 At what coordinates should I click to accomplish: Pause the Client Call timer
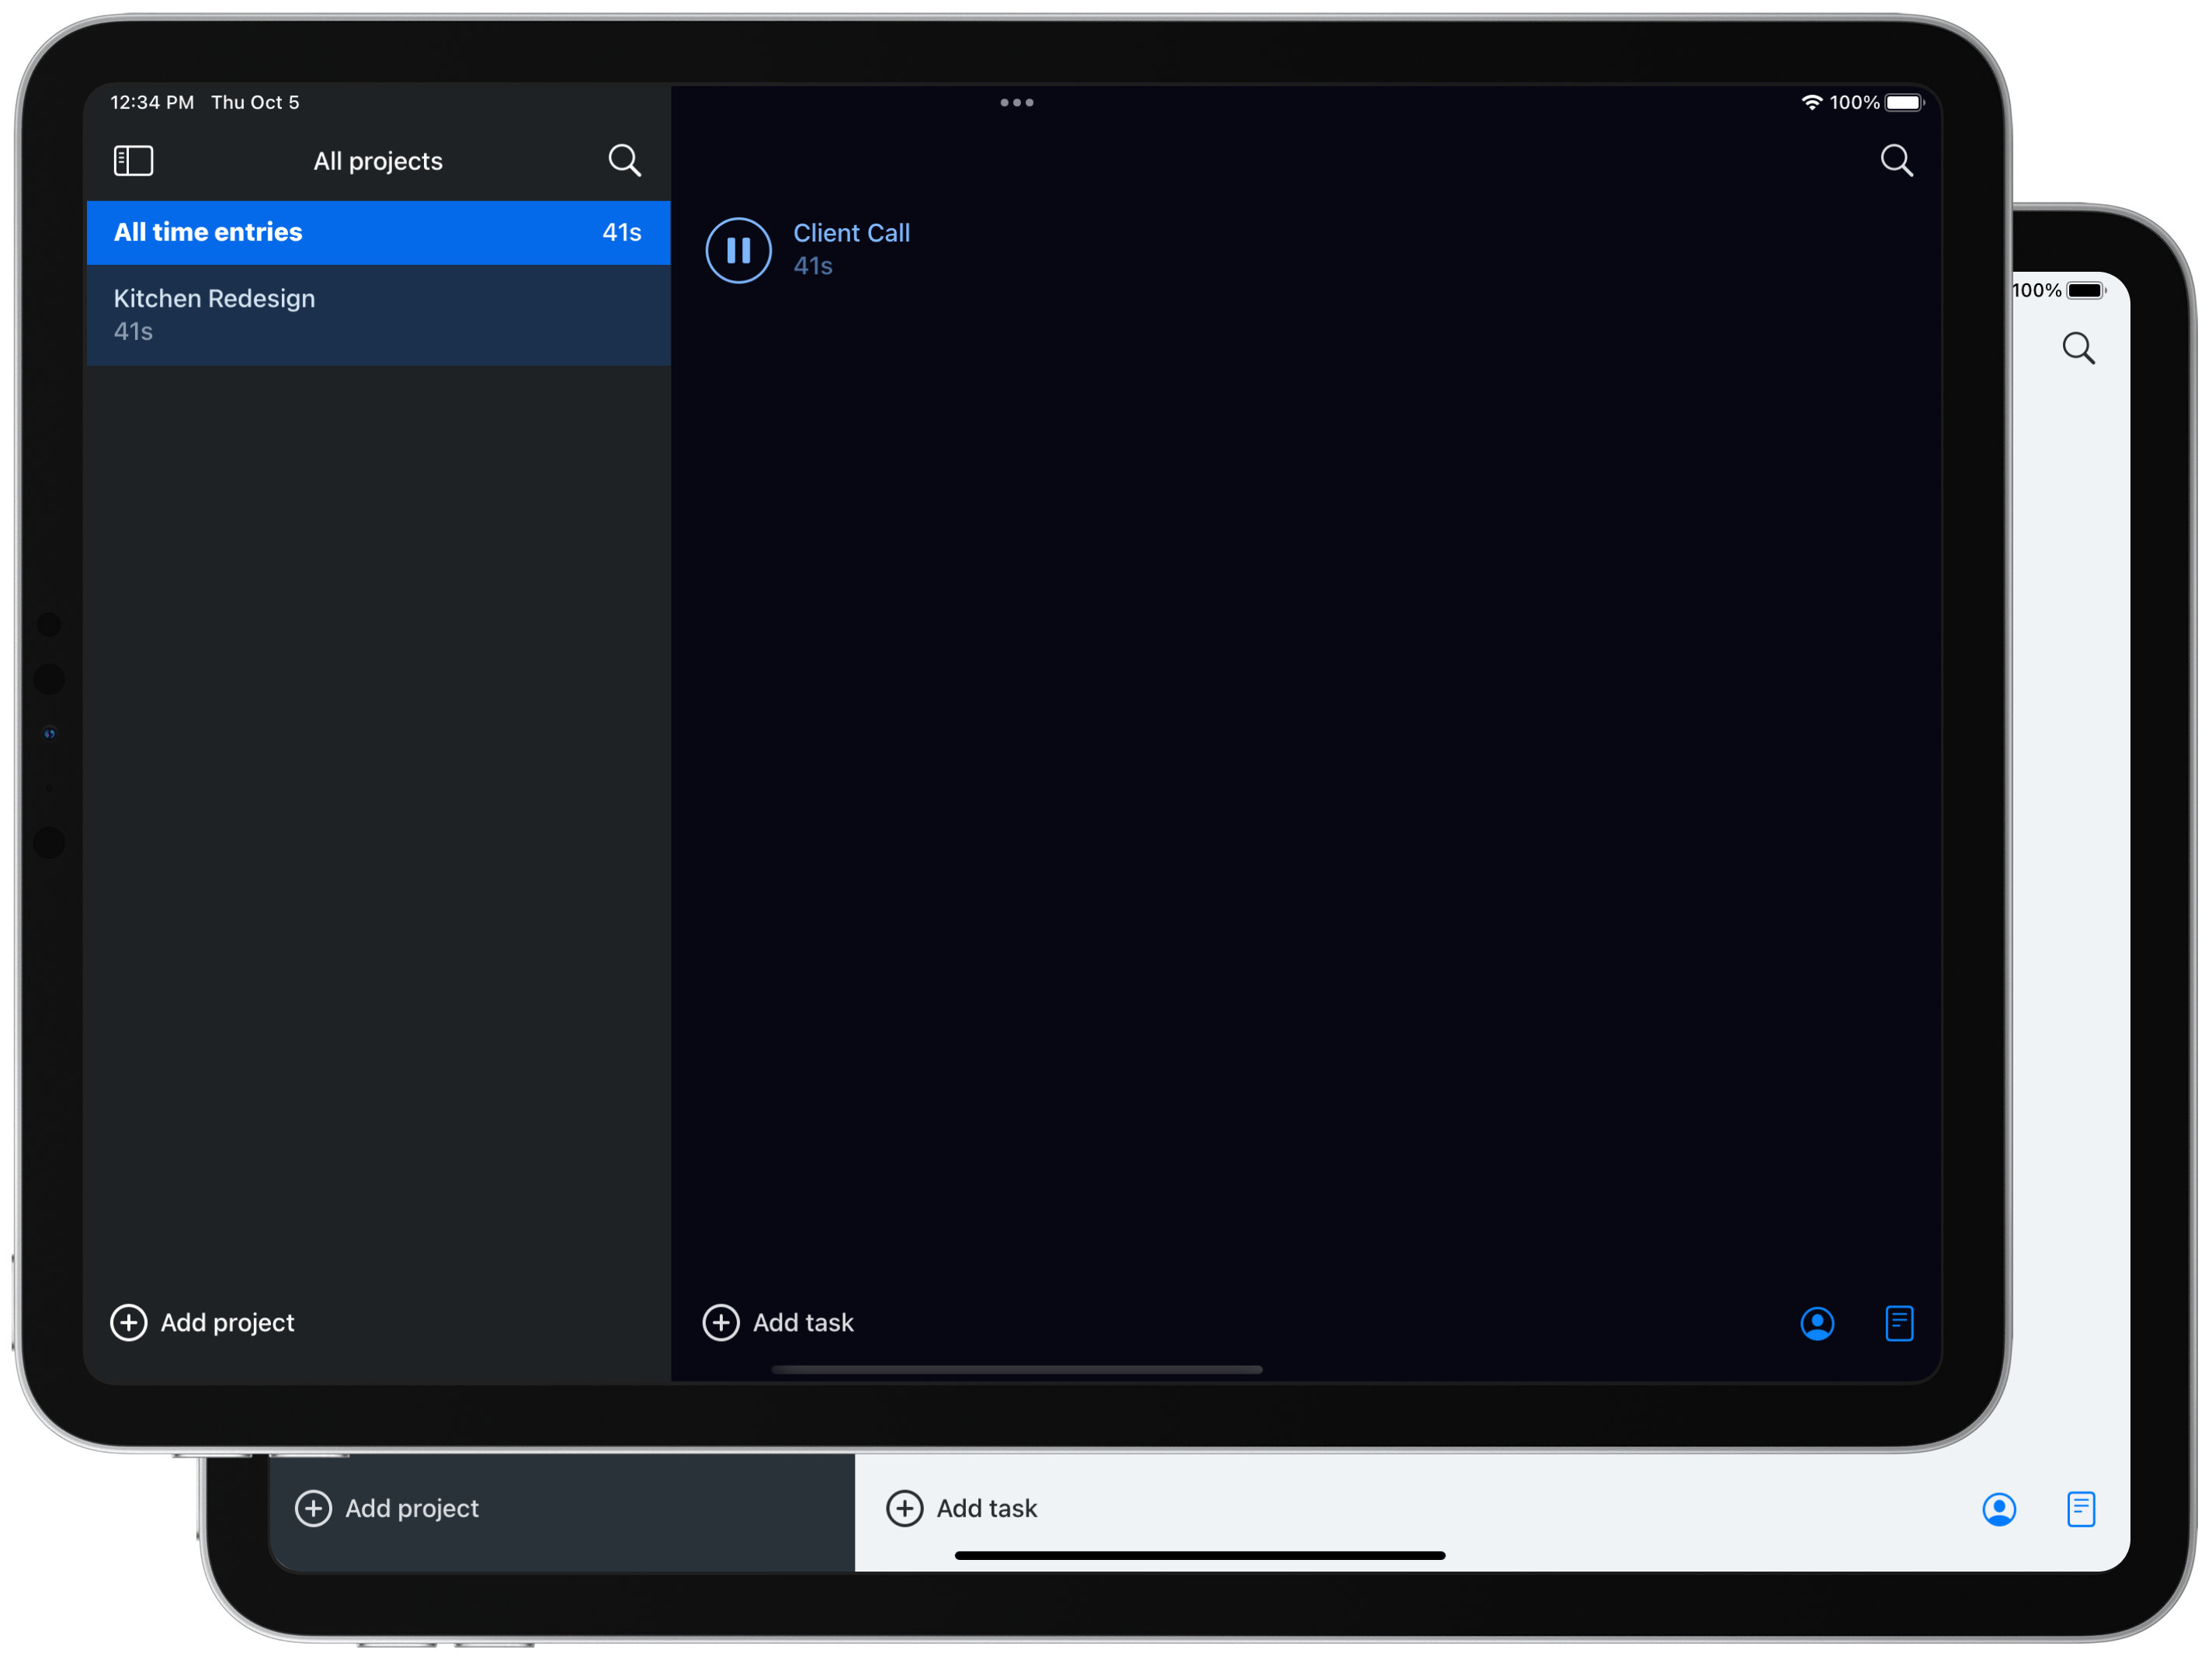point(738,250)
